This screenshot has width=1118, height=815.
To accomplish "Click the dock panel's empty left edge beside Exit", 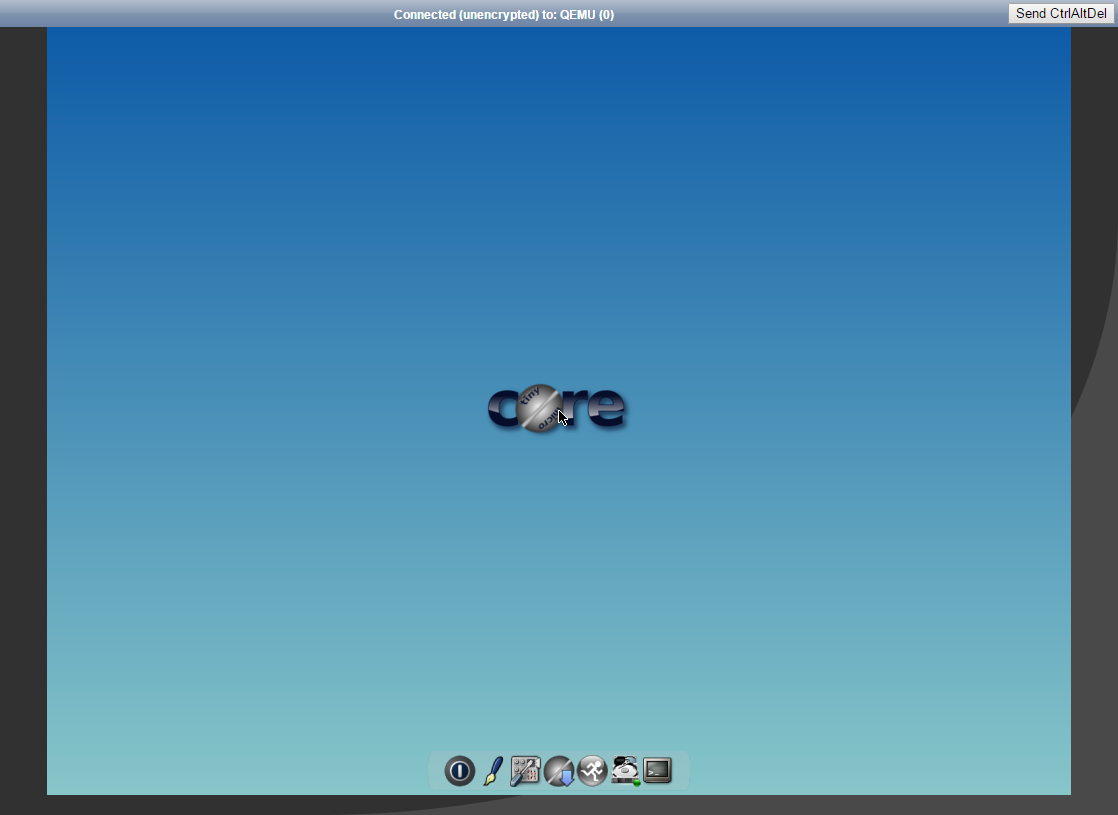I will (x=436, y=771).
